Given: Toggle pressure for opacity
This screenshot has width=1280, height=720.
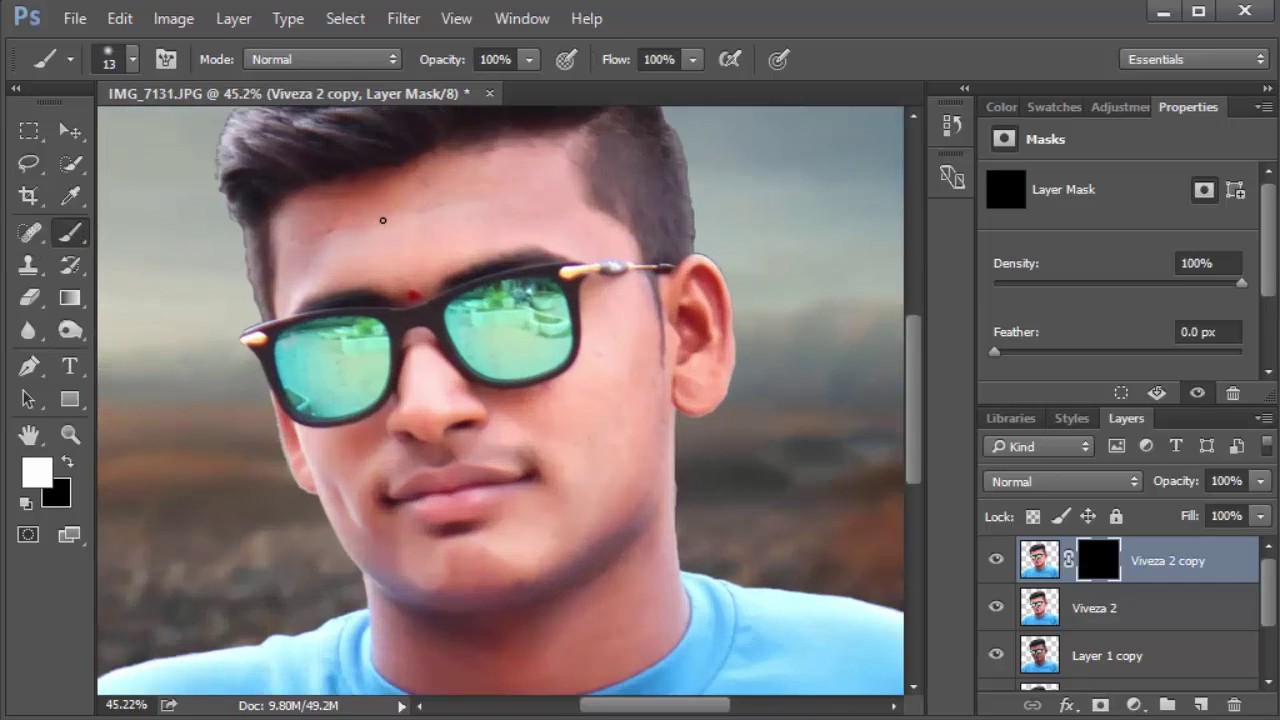Looking at the screenshot, I should [x=566, y=59].
